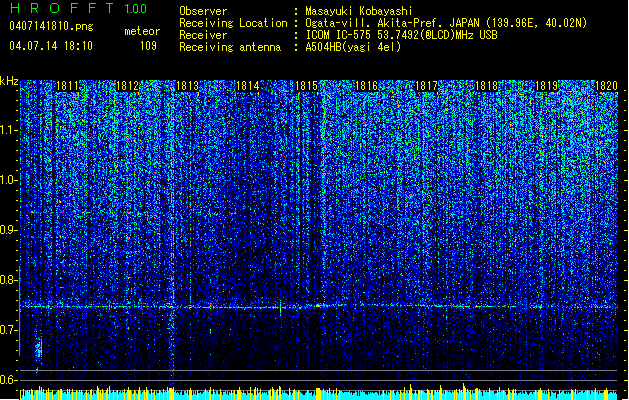Click the Receiving Location label
Viewport: 629px width, 400px height.
233,23
